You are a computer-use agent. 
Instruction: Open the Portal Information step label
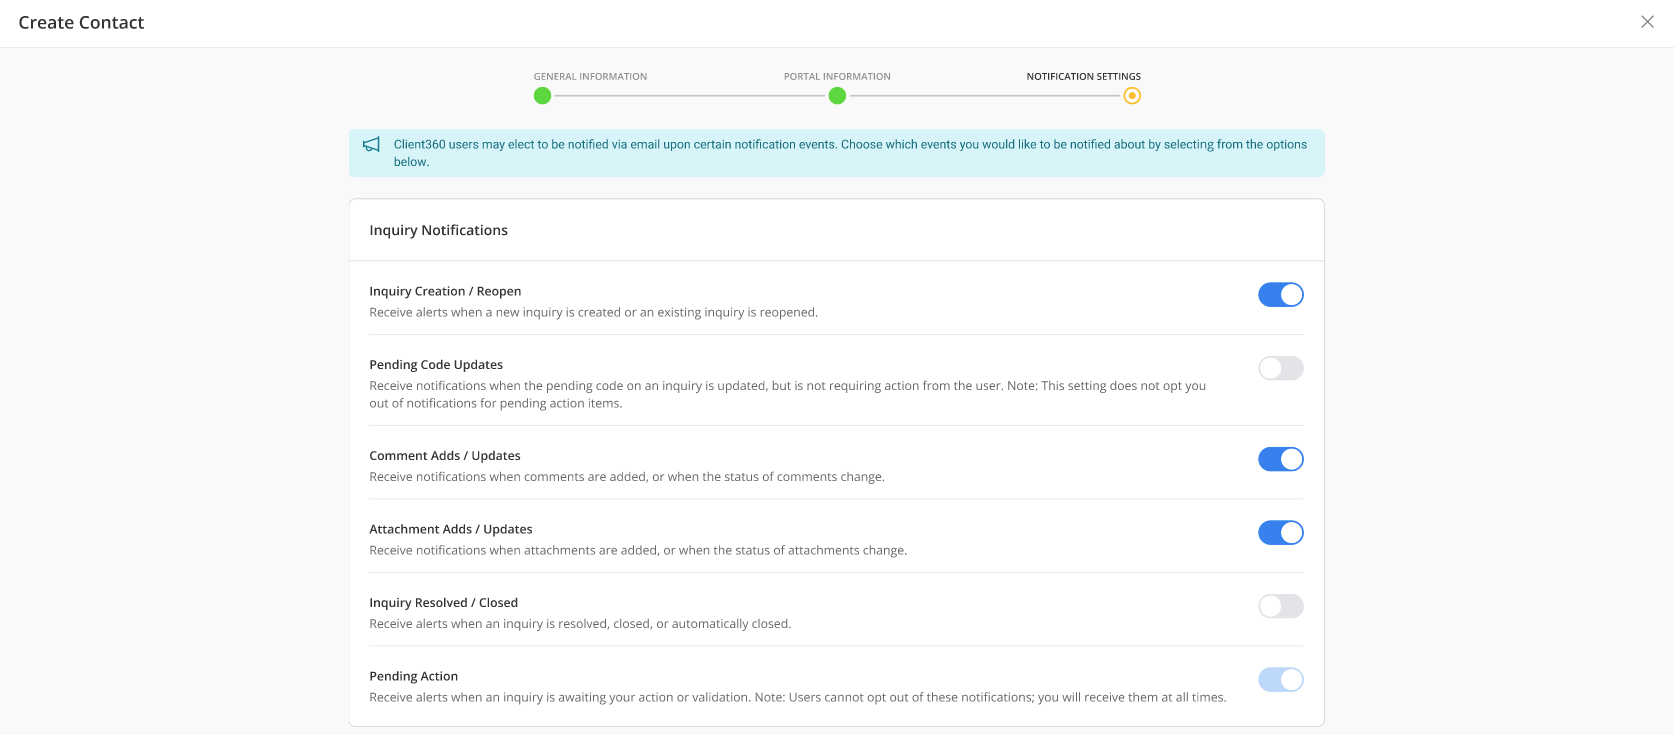[x=837, y=76]
